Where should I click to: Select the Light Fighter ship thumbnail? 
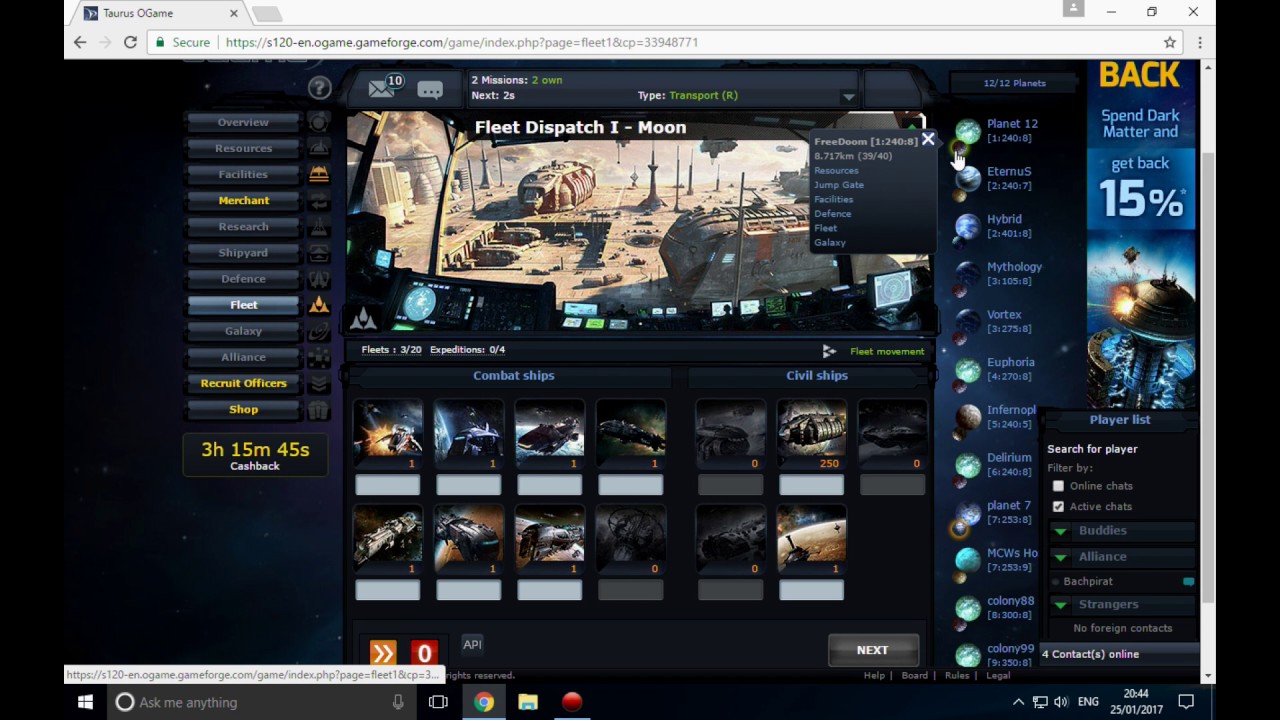pos(388,434)
